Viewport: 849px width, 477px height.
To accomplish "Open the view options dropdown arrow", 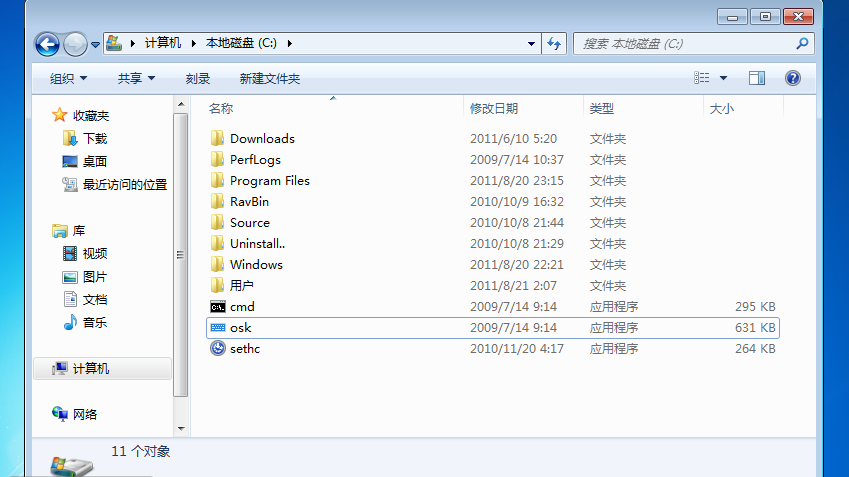I will [724, 78].
